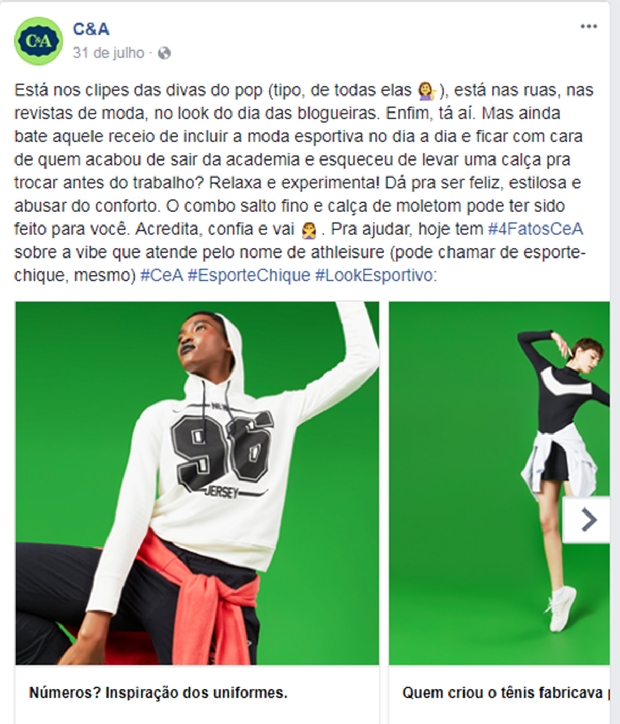Click the white sneaker in second photo
The height and width of the screenshot is (724, 620).
click(561, 608)
